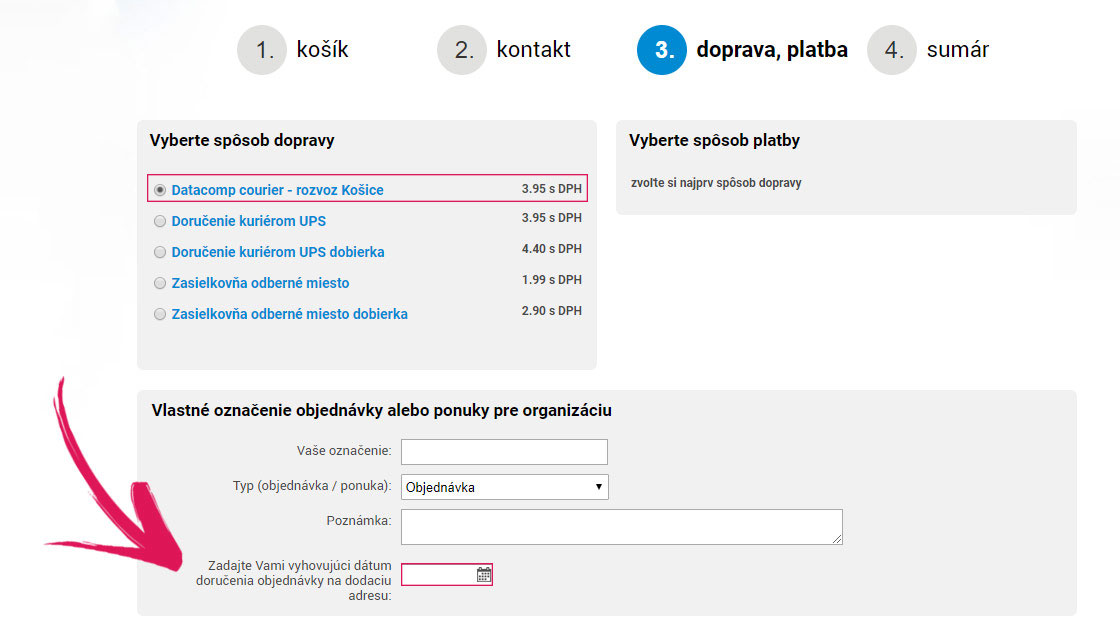
Task: Select Zasielkovňa odberné miesto radio button
Action: point(160,283)
